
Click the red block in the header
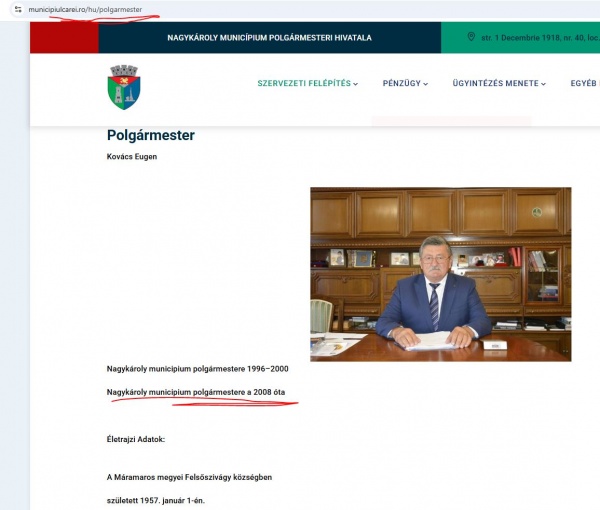pos(64,37)
